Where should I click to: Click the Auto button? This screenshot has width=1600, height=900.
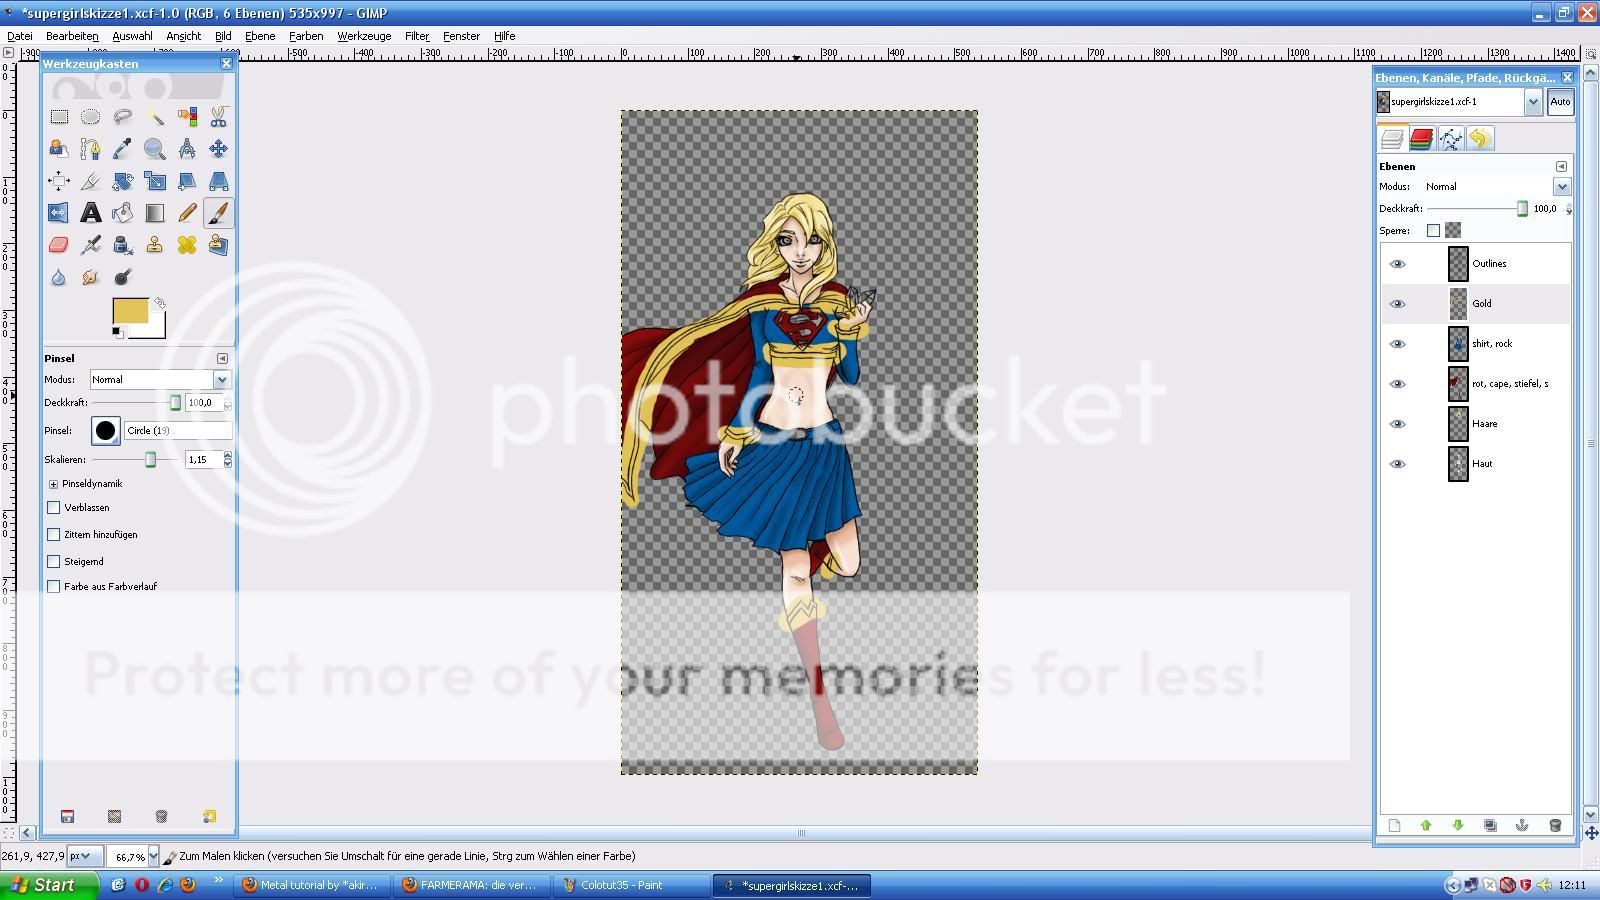(x=1560, y=102)
